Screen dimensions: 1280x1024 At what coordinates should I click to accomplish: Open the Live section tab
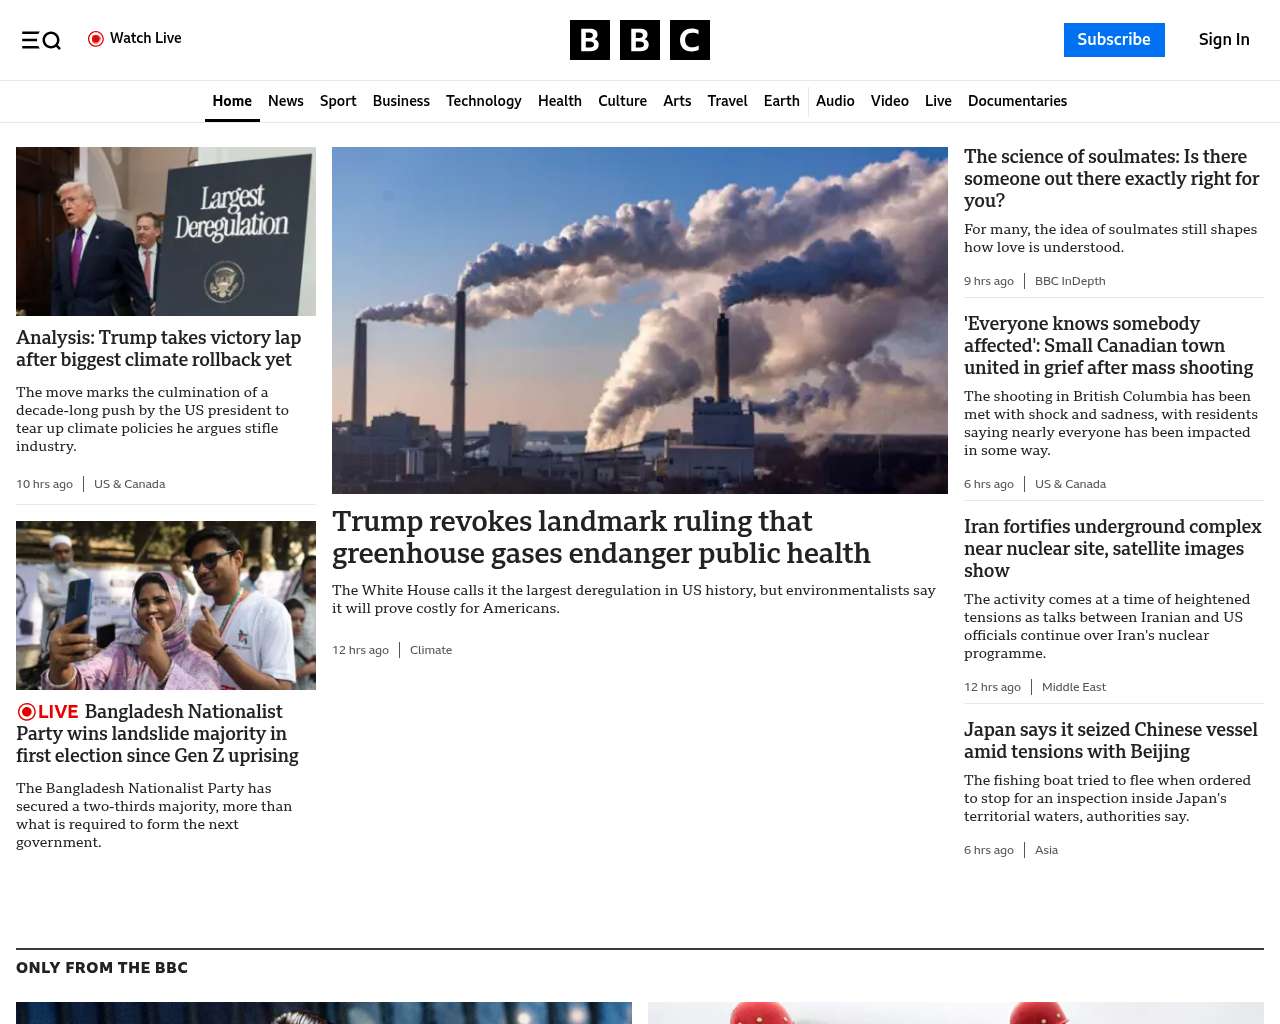tap(938, 101)
